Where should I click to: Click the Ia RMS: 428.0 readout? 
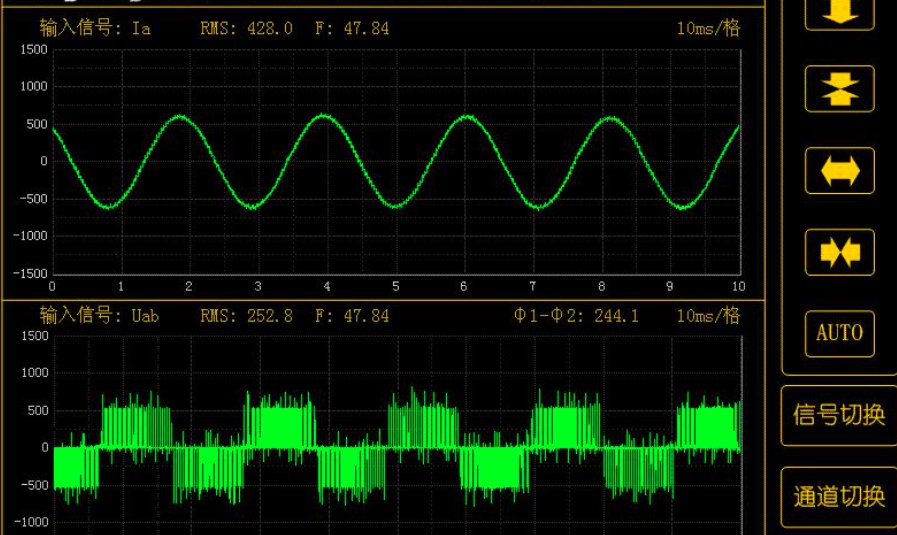[246, 29]
